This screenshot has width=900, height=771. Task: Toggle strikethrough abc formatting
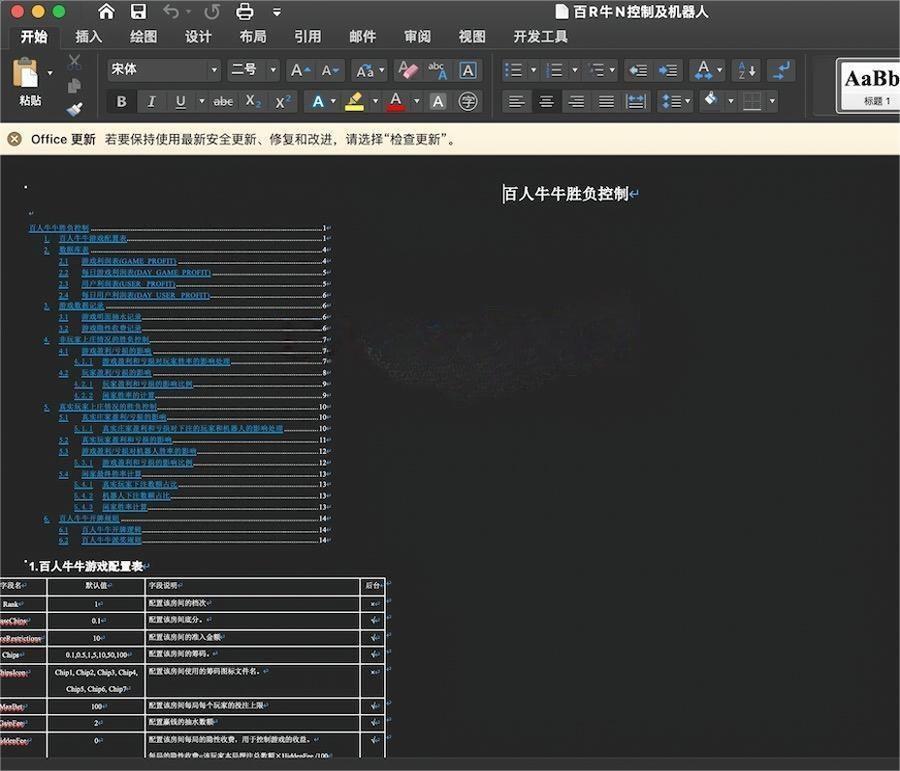[223, 102]
